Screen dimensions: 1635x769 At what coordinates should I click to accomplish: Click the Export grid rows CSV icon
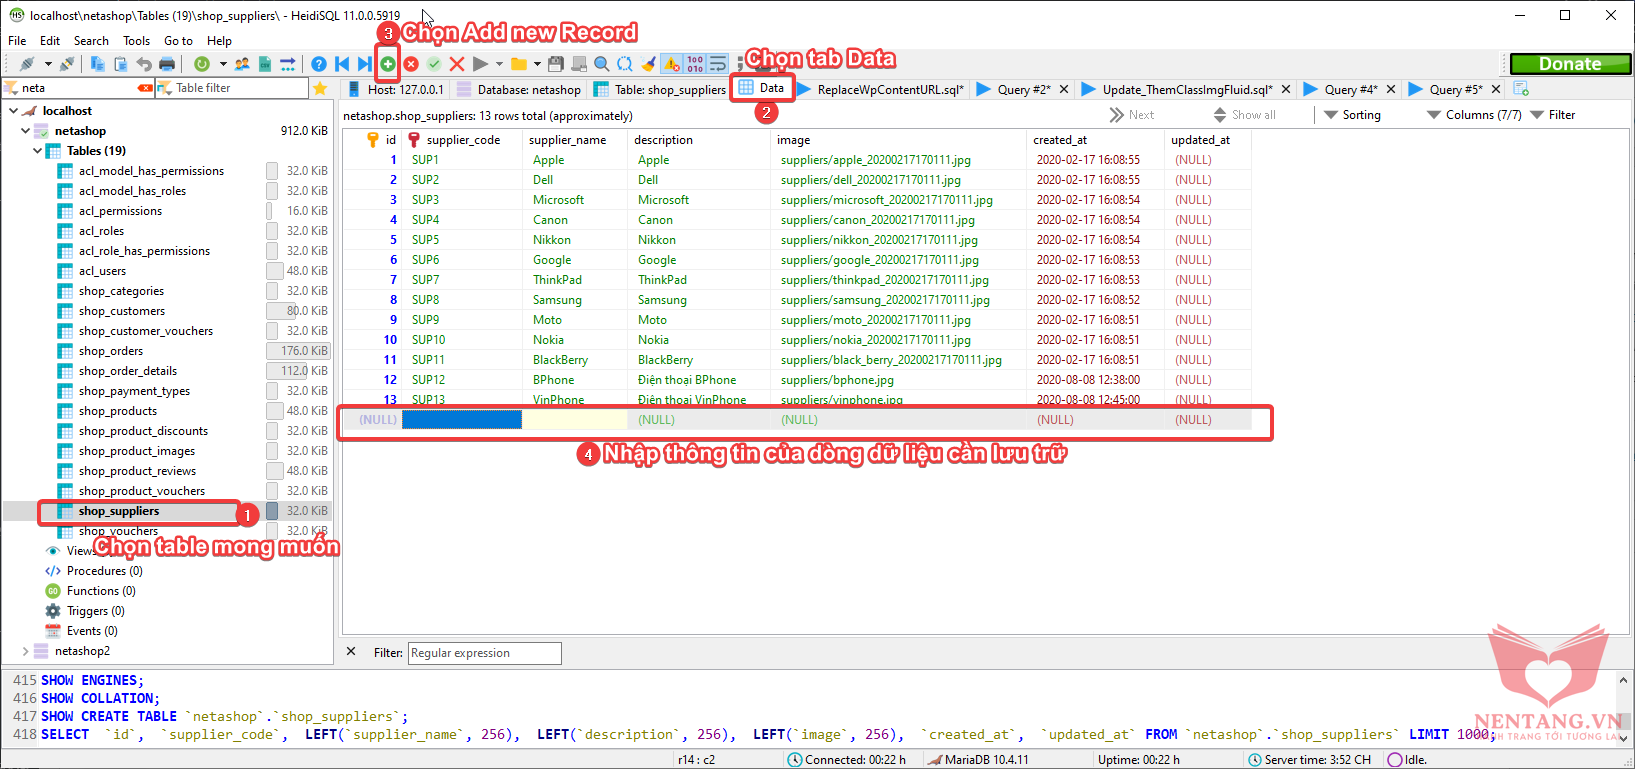pyautogui.click(x=265, y=64)
